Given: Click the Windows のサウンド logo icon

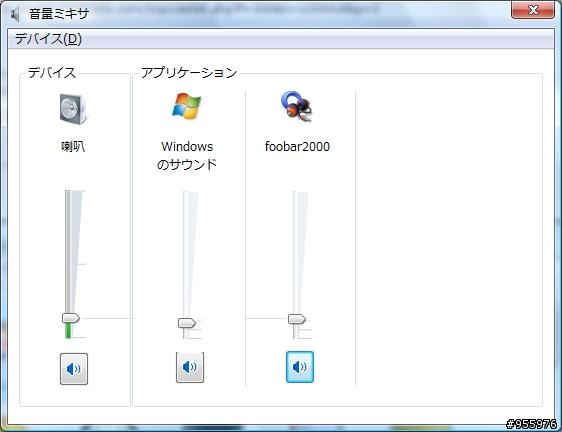Looking at the screenshot, I should [x=186, y=106].
